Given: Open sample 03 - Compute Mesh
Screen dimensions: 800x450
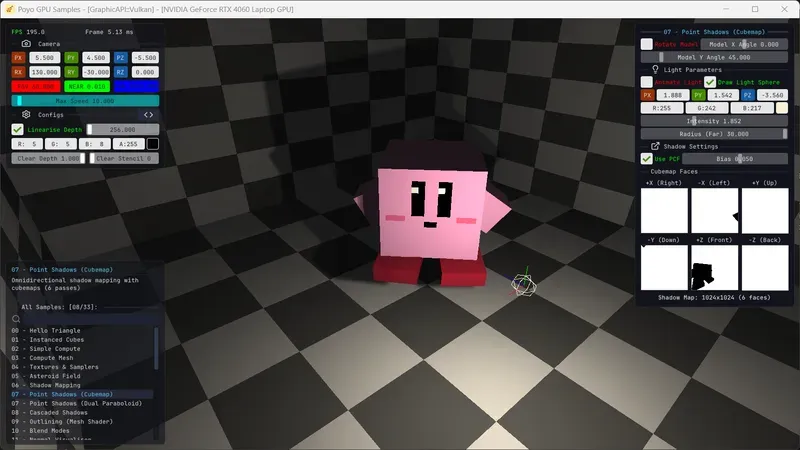Looking at the screenshot, I should click(x=82, y=358).
